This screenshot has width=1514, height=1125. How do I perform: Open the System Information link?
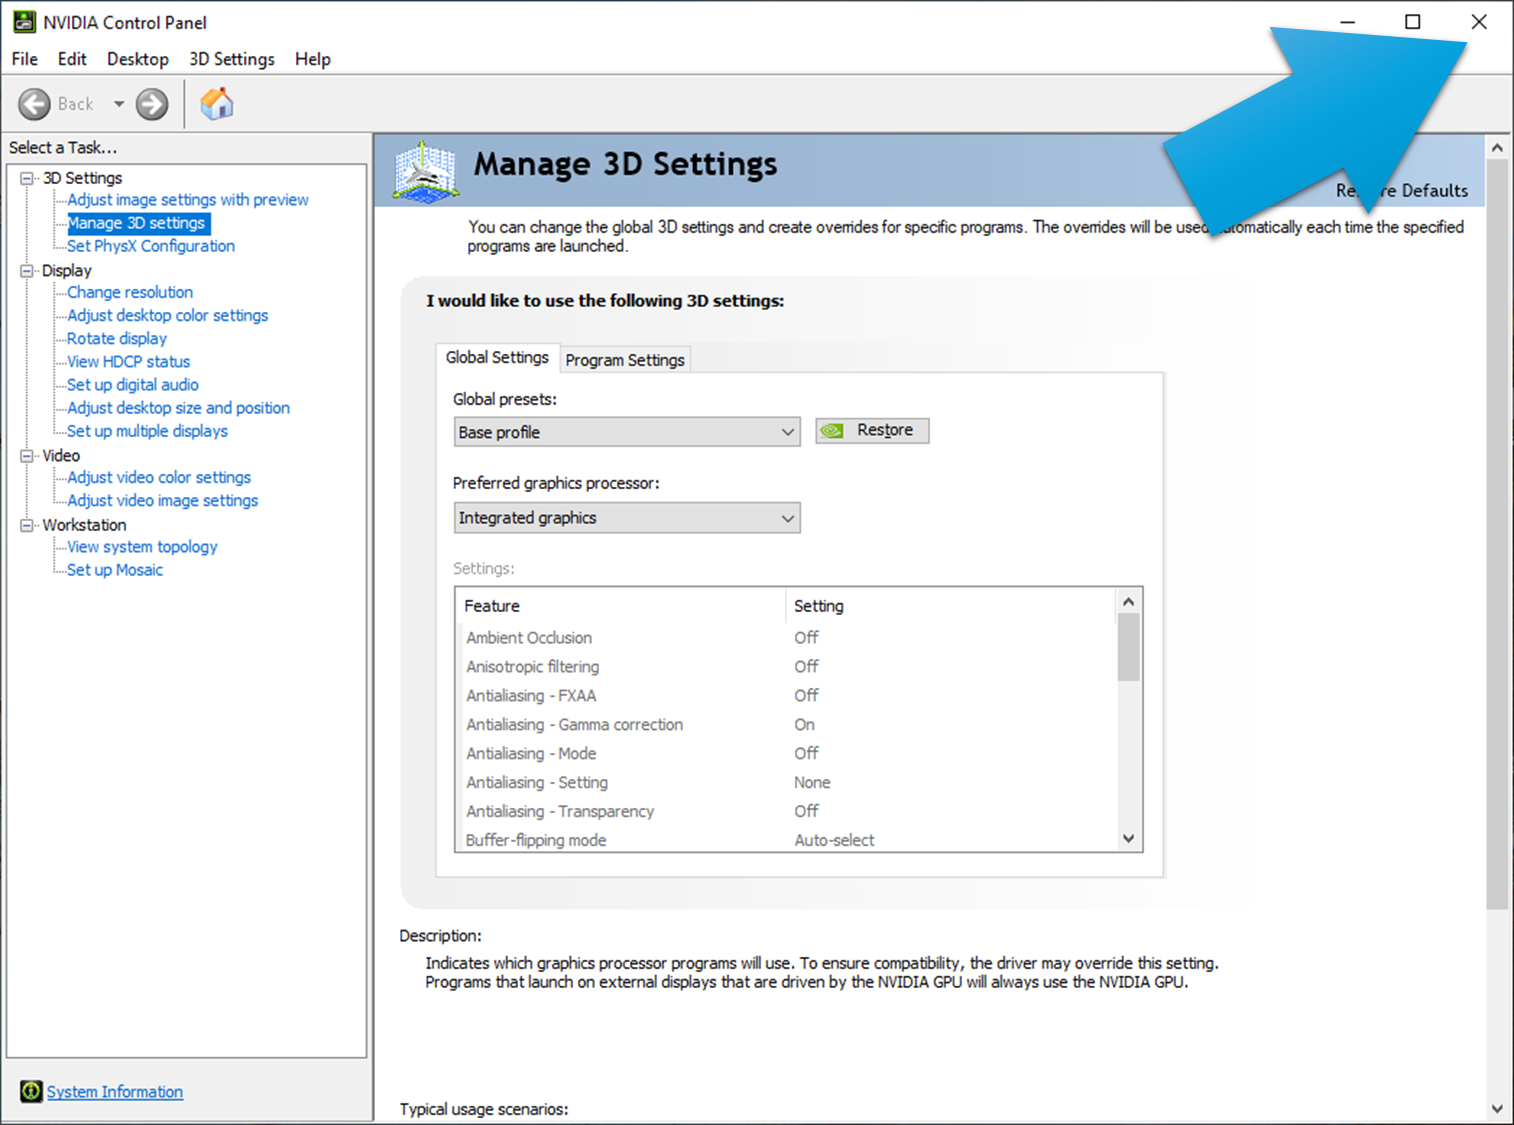(115, 1092)
